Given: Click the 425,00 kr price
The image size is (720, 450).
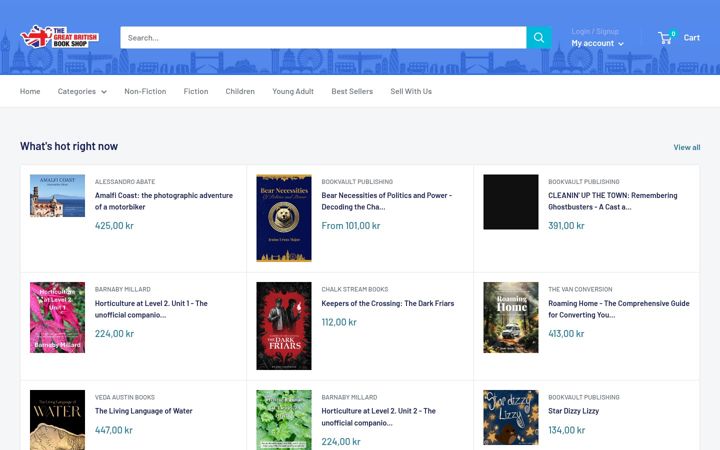Looking at the screenshot, I should click(x=114, y=225).
